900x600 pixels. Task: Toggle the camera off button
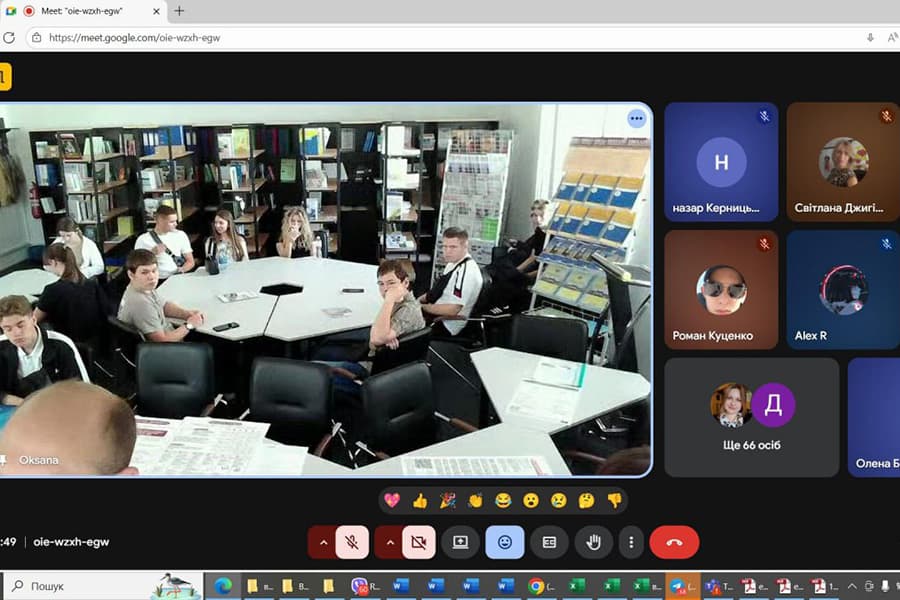(x=419, y=542)
